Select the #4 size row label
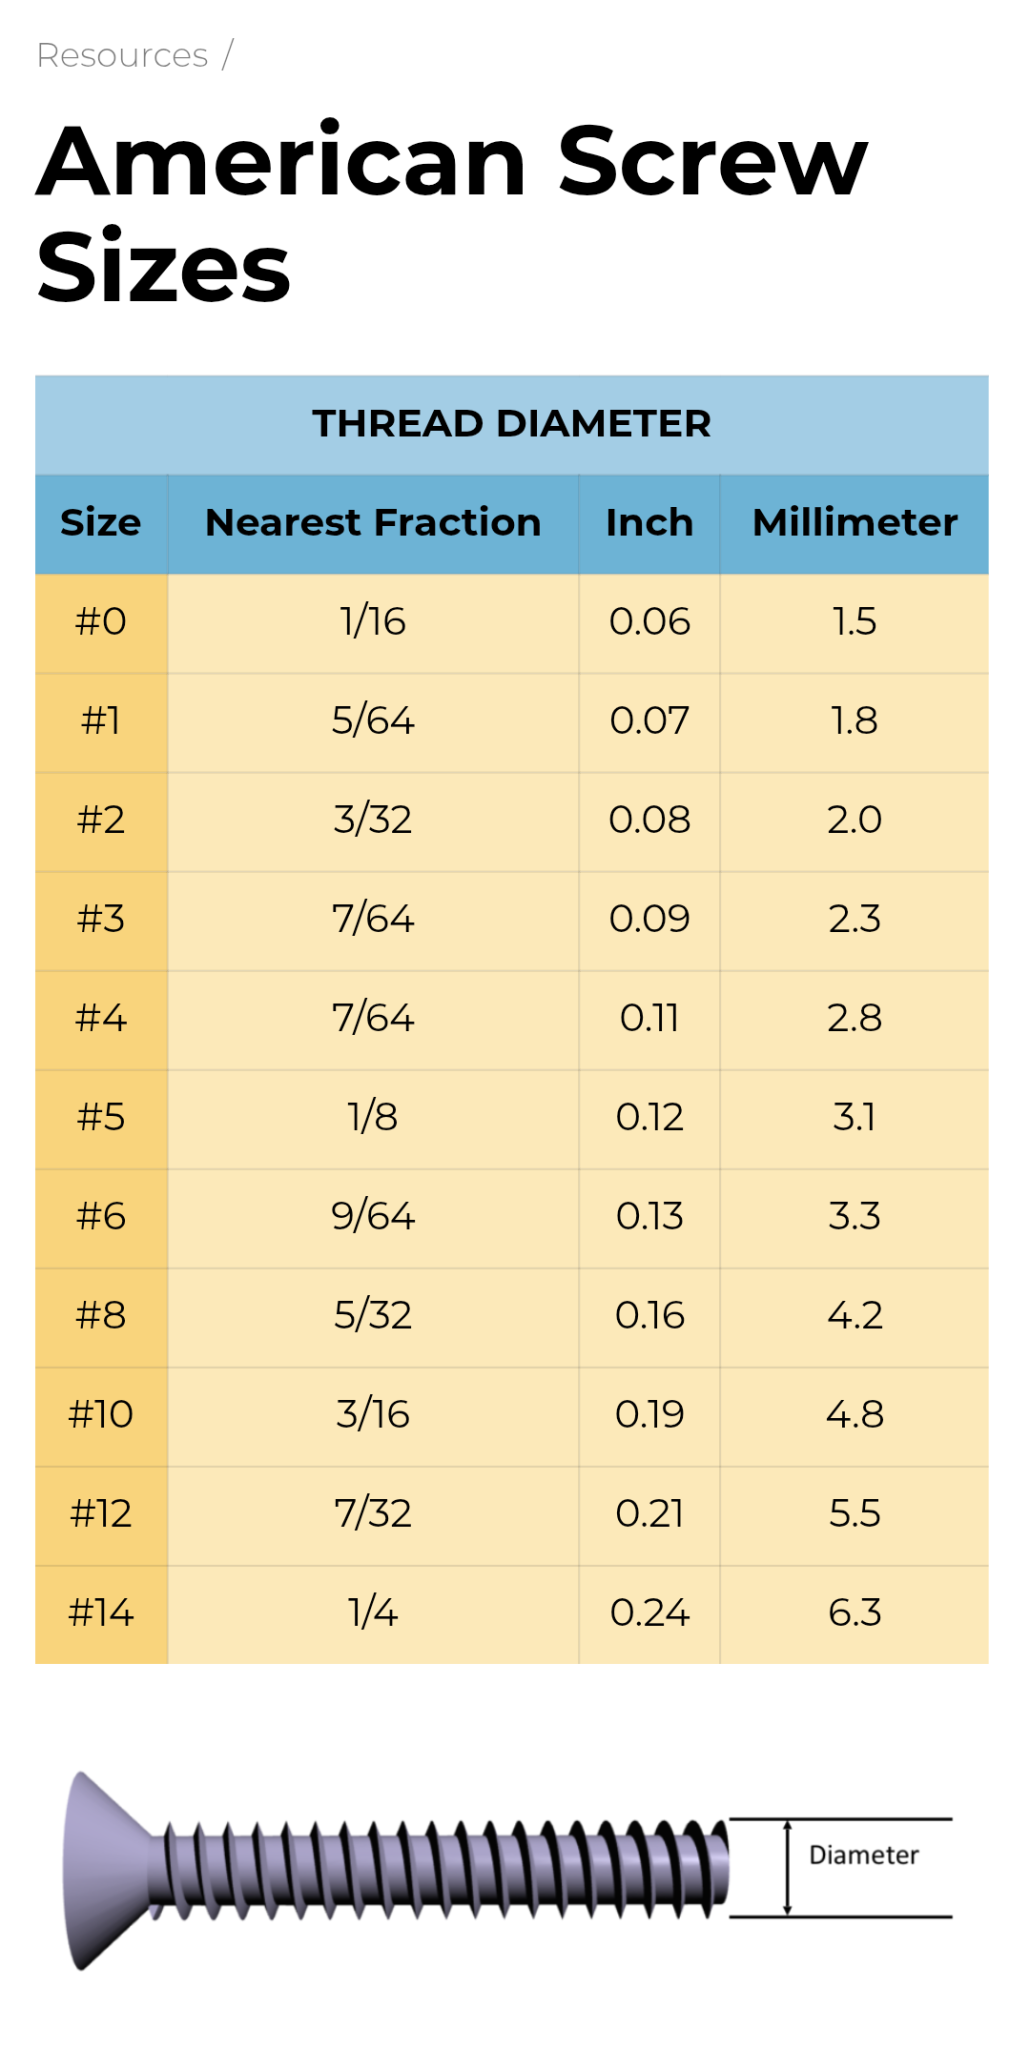1030x2048 pixels. click(101, 1018)
